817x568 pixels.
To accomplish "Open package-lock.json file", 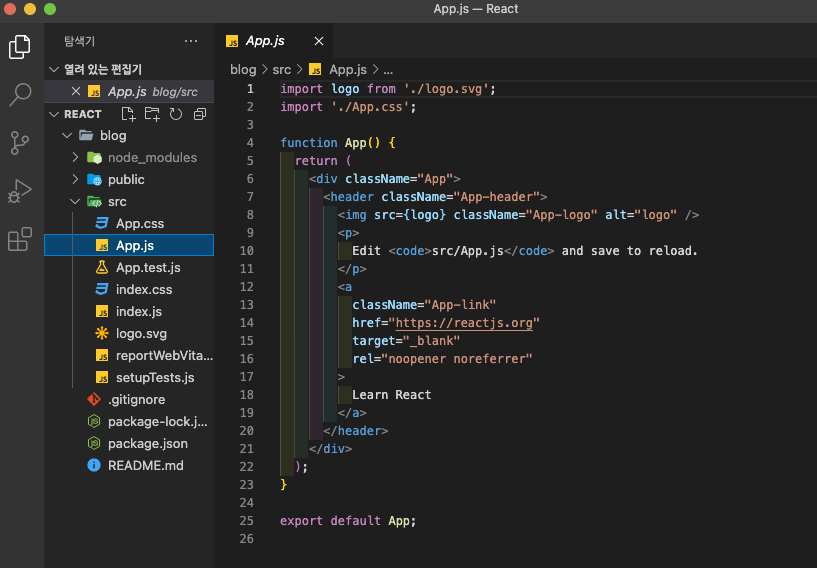I will (129, 422).
